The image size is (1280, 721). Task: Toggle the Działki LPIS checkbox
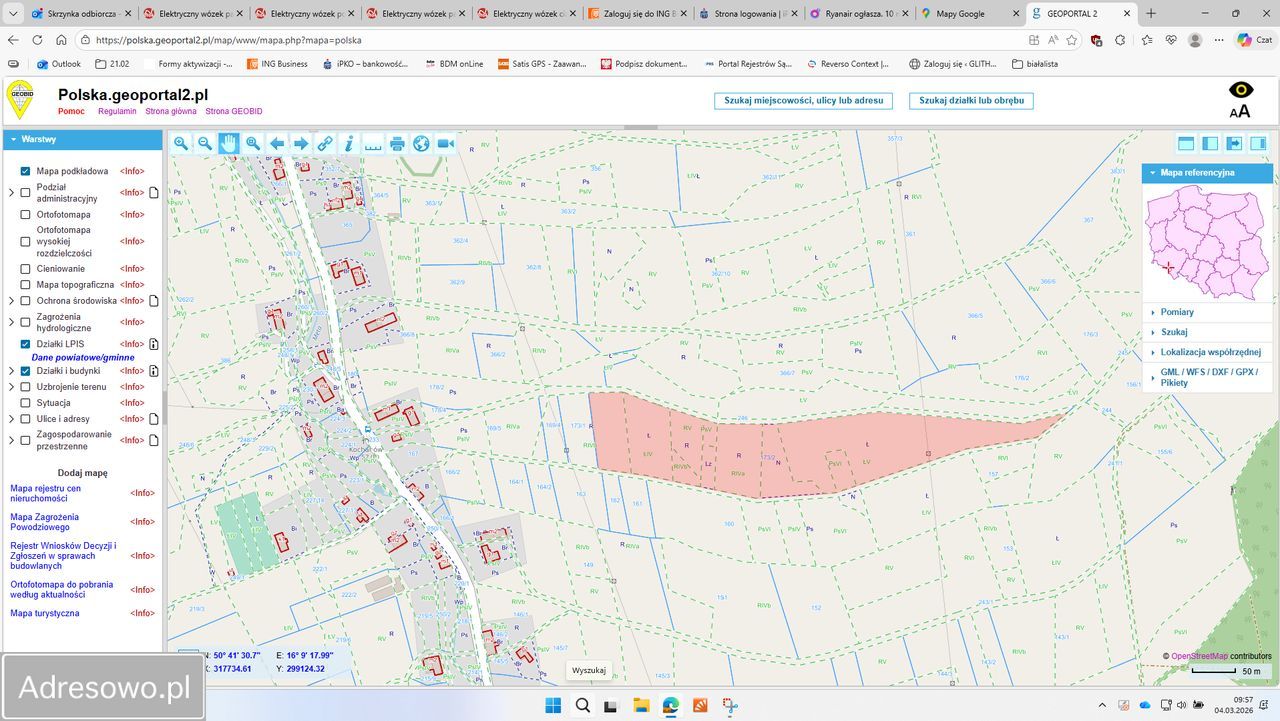pyautogui.click(x=26, y=344)
